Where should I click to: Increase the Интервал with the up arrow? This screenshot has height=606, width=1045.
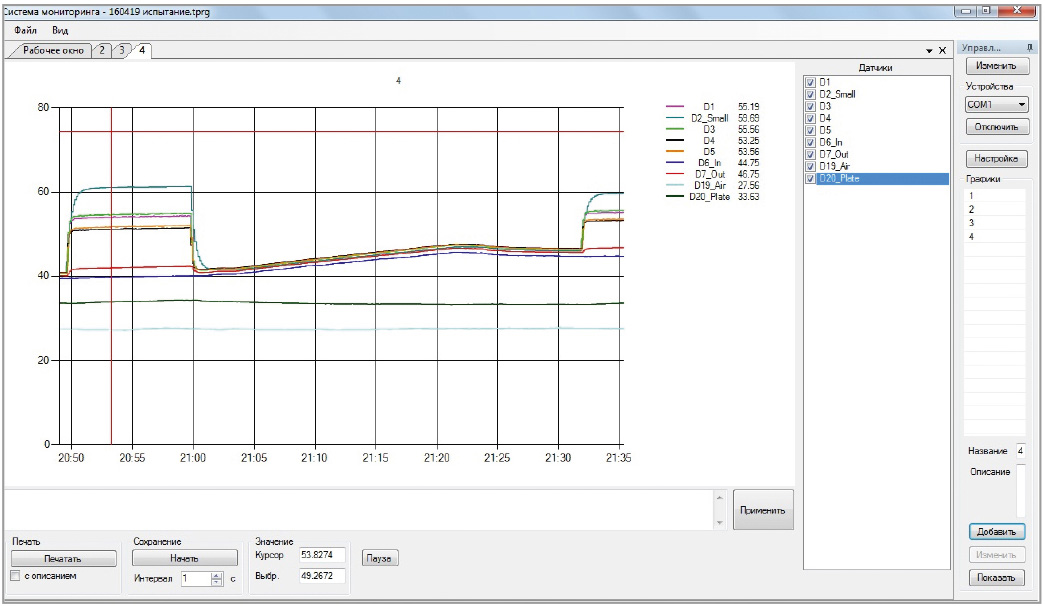click(x=217, y=575)
